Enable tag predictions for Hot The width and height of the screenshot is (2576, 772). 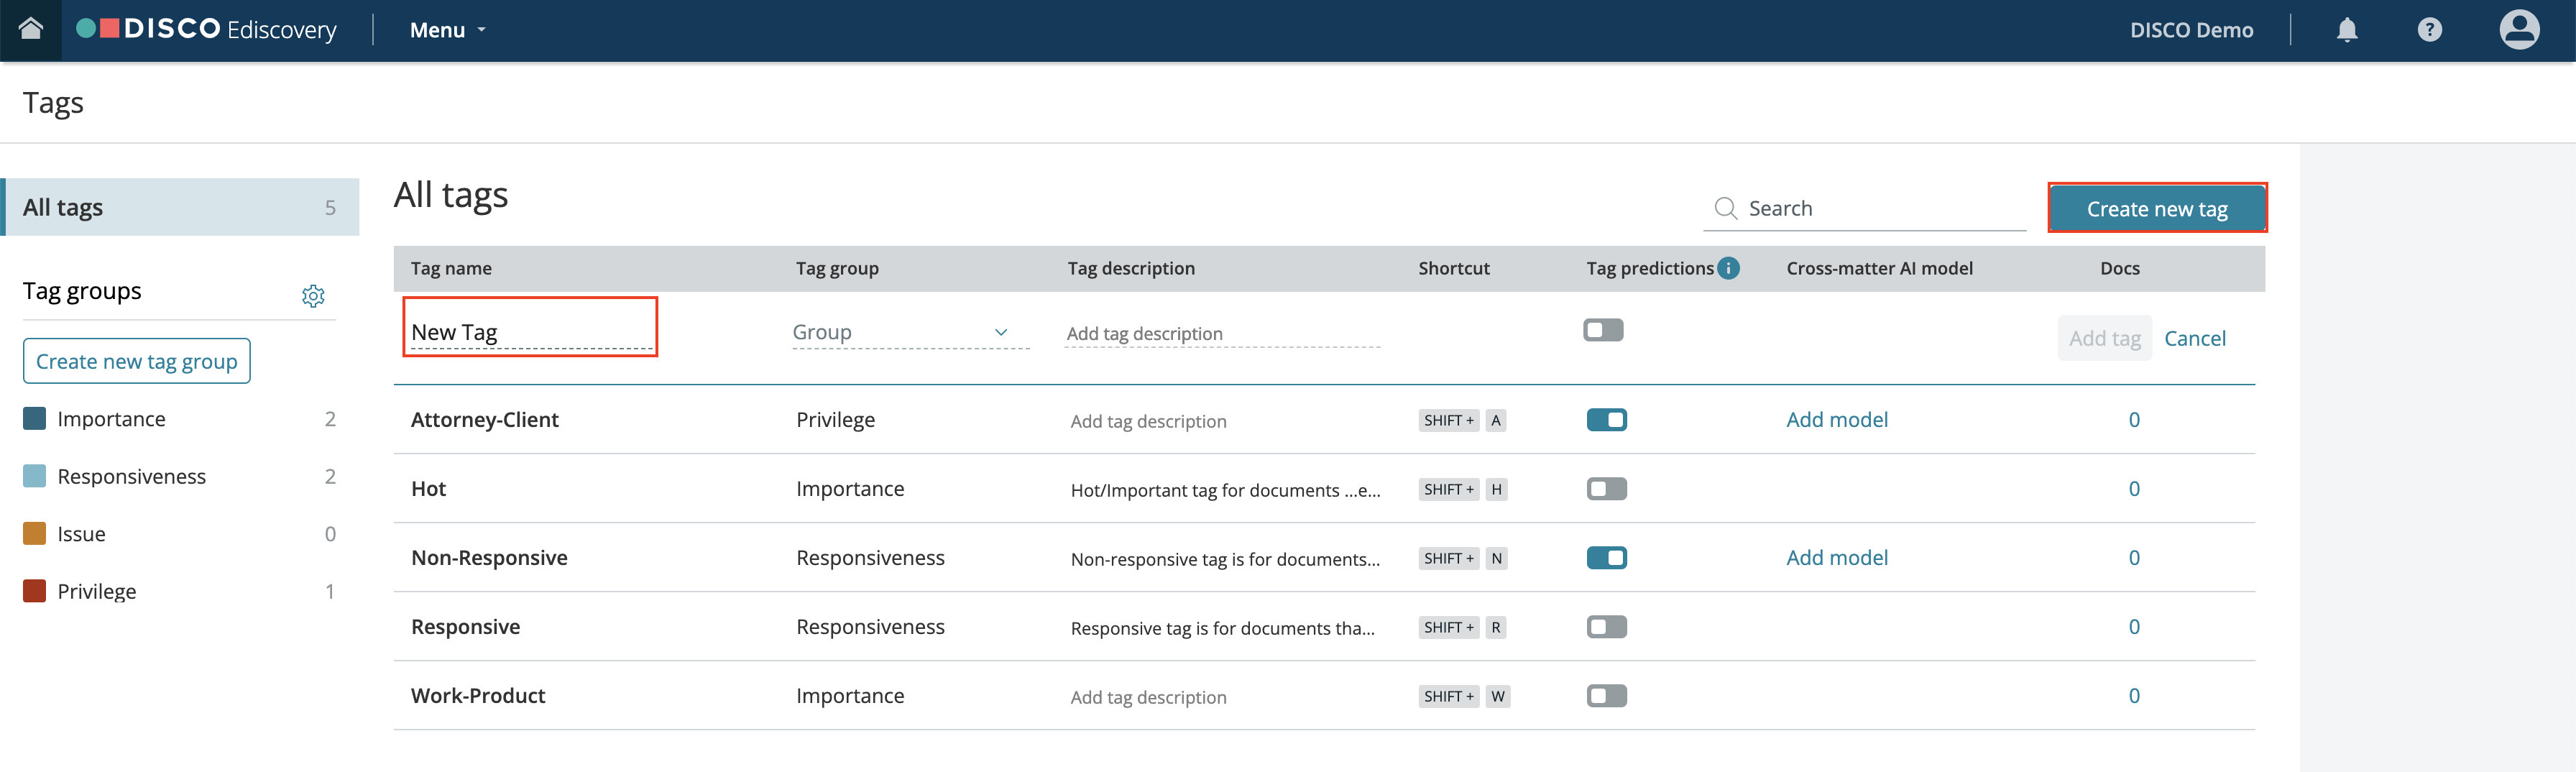(x=1605, y=488)
